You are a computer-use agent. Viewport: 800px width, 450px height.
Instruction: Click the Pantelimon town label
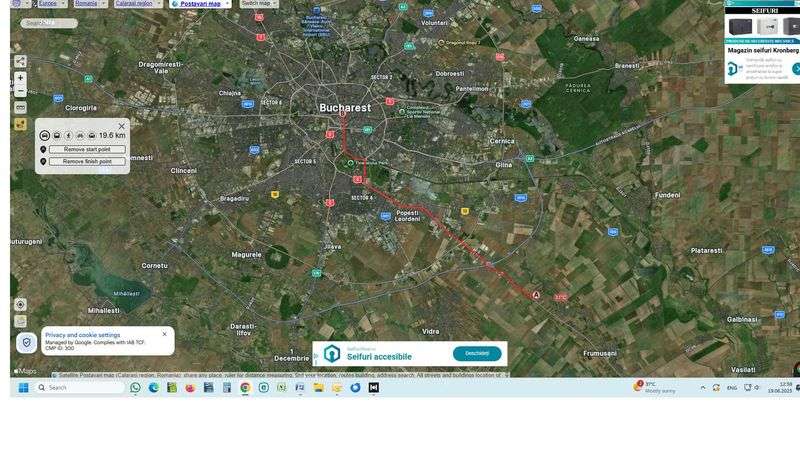point(471,89)
